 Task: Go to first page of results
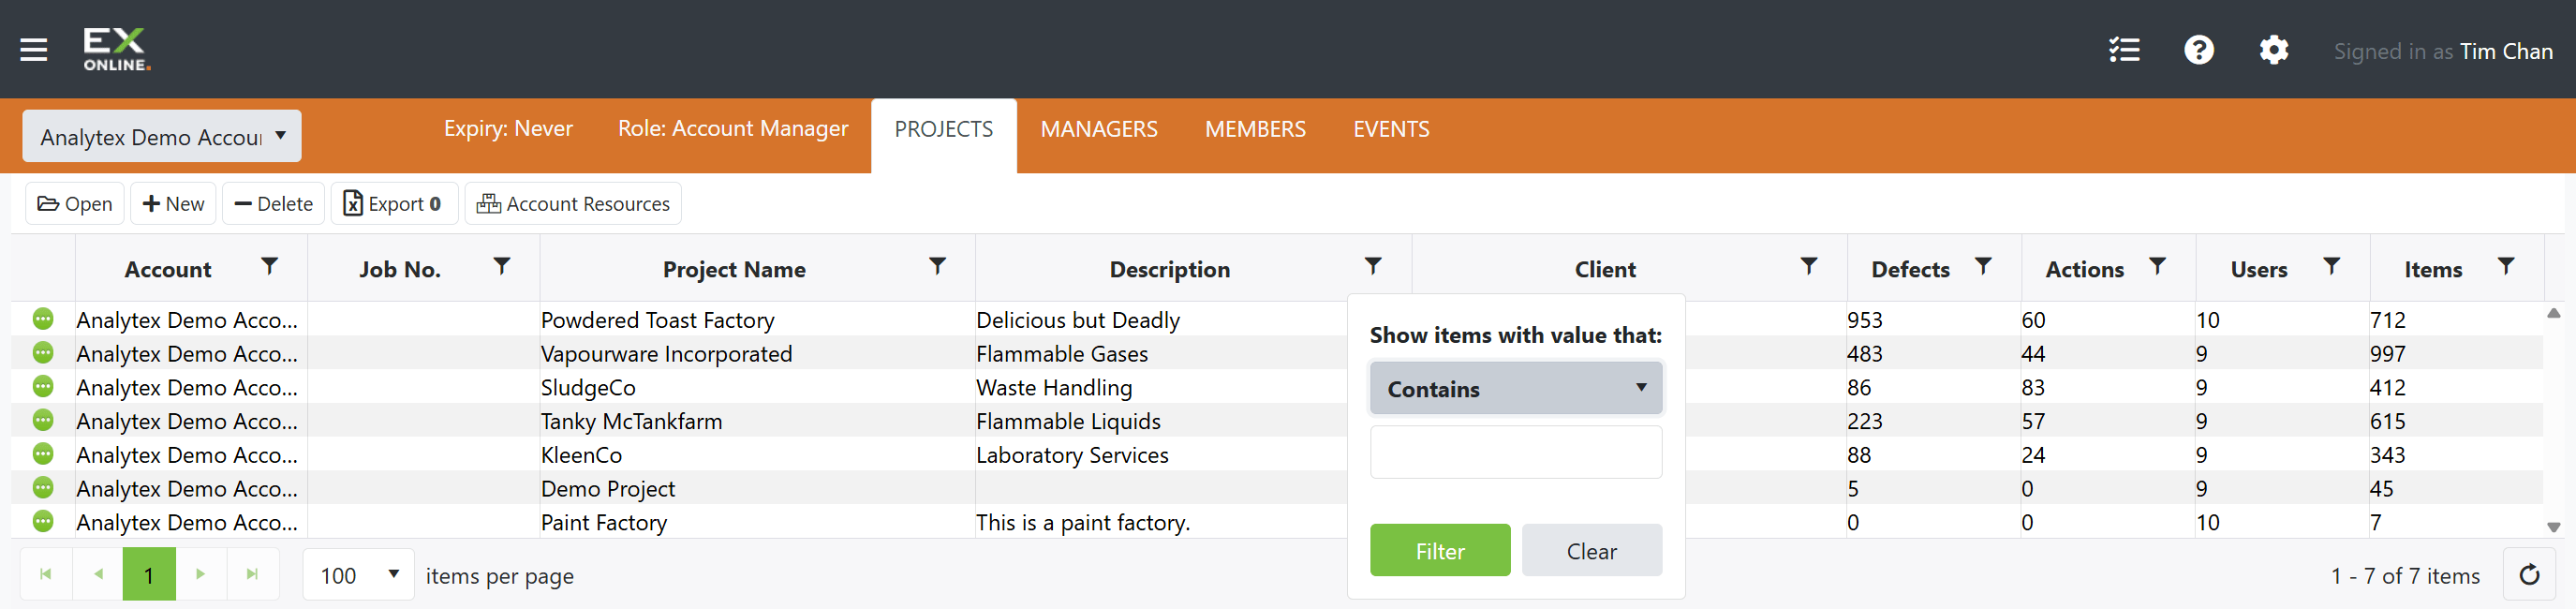(46, 574)
